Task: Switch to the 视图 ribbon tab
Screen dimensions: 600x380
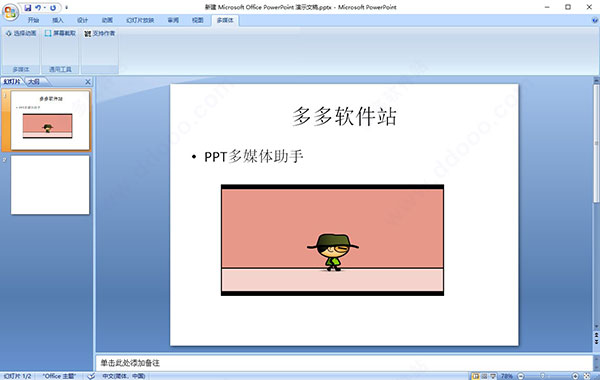Action: 197,20
